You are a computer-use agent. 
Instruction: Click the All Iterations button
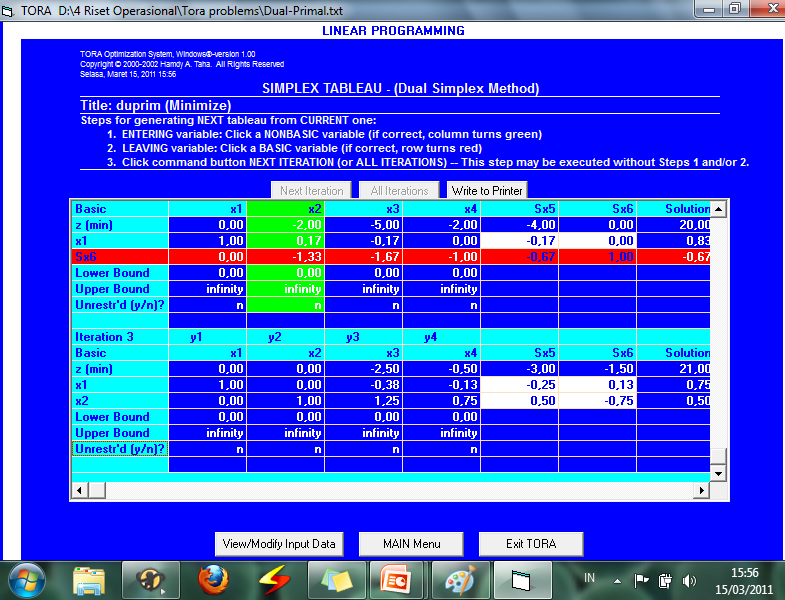pos(399,190)
